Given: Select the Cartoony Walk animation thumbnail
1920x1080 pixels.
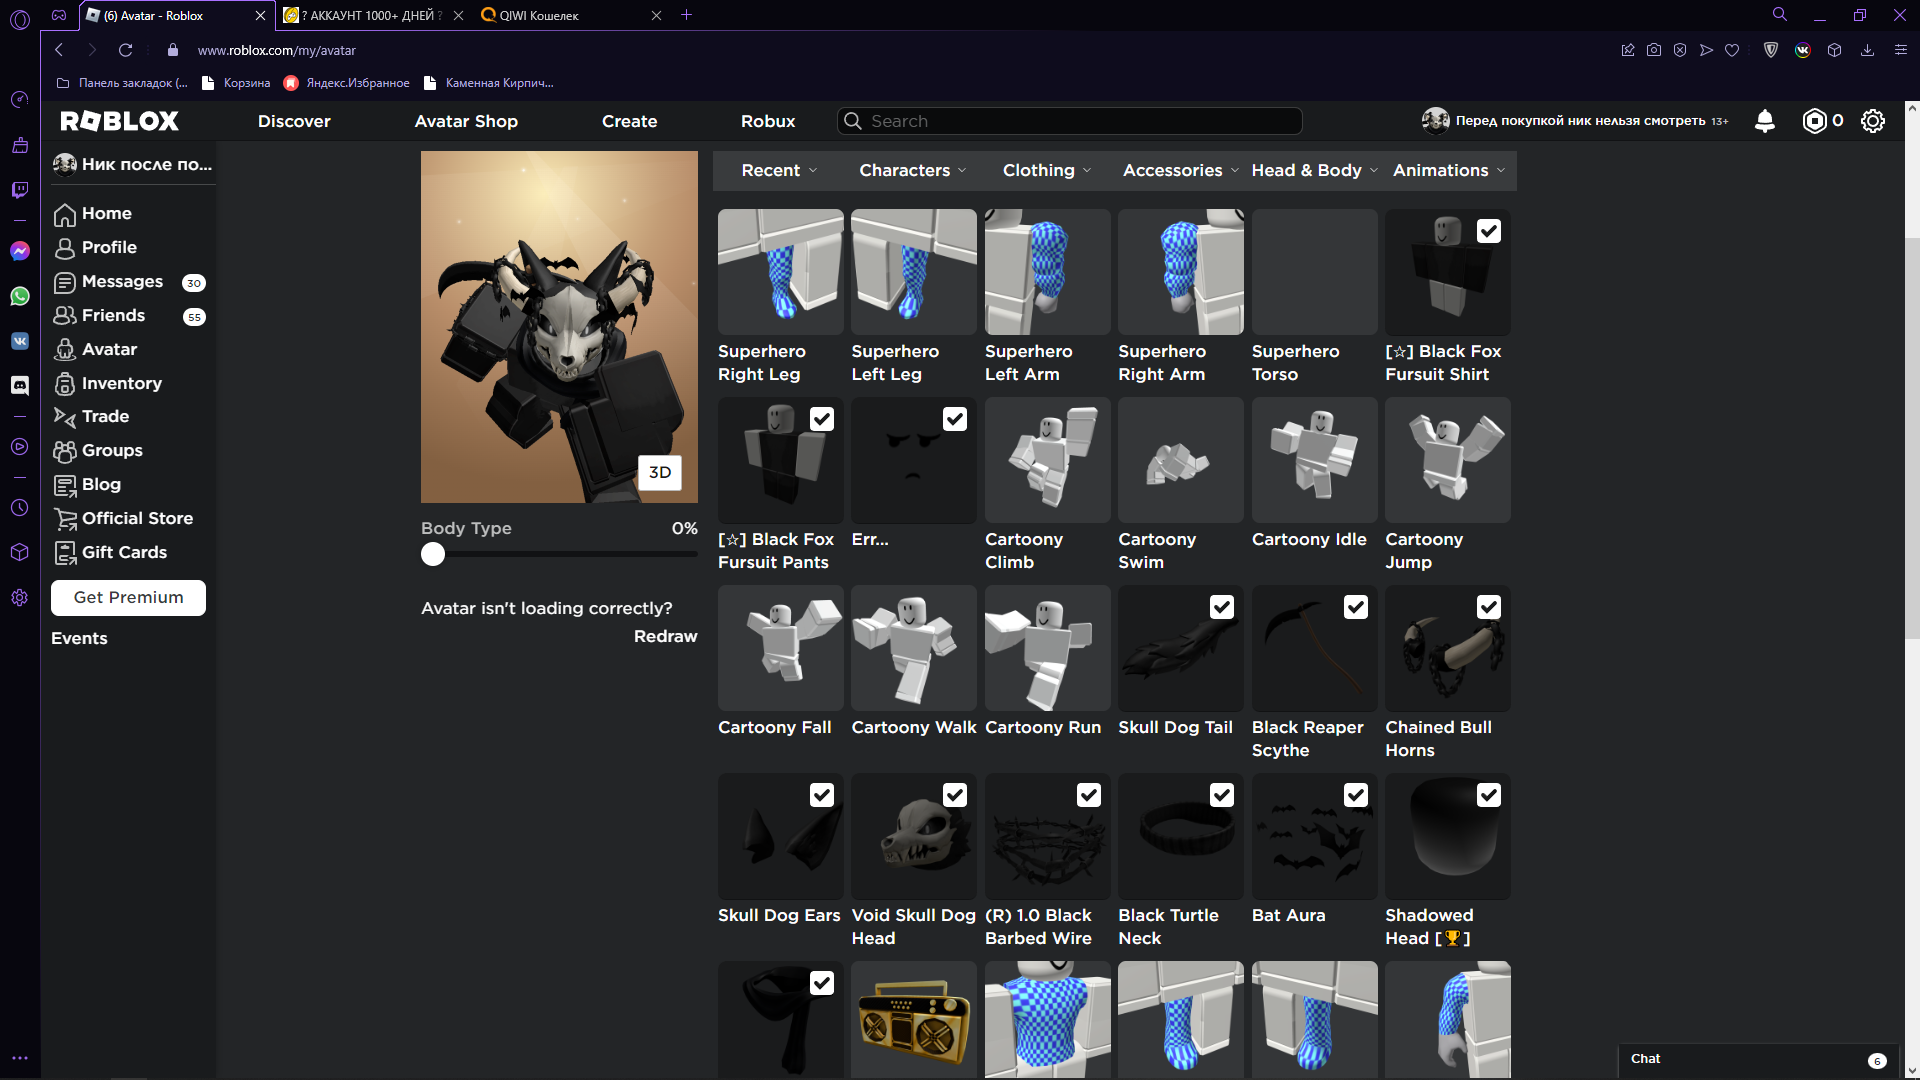Looking at the screenshot, I should tap(914, 648).
